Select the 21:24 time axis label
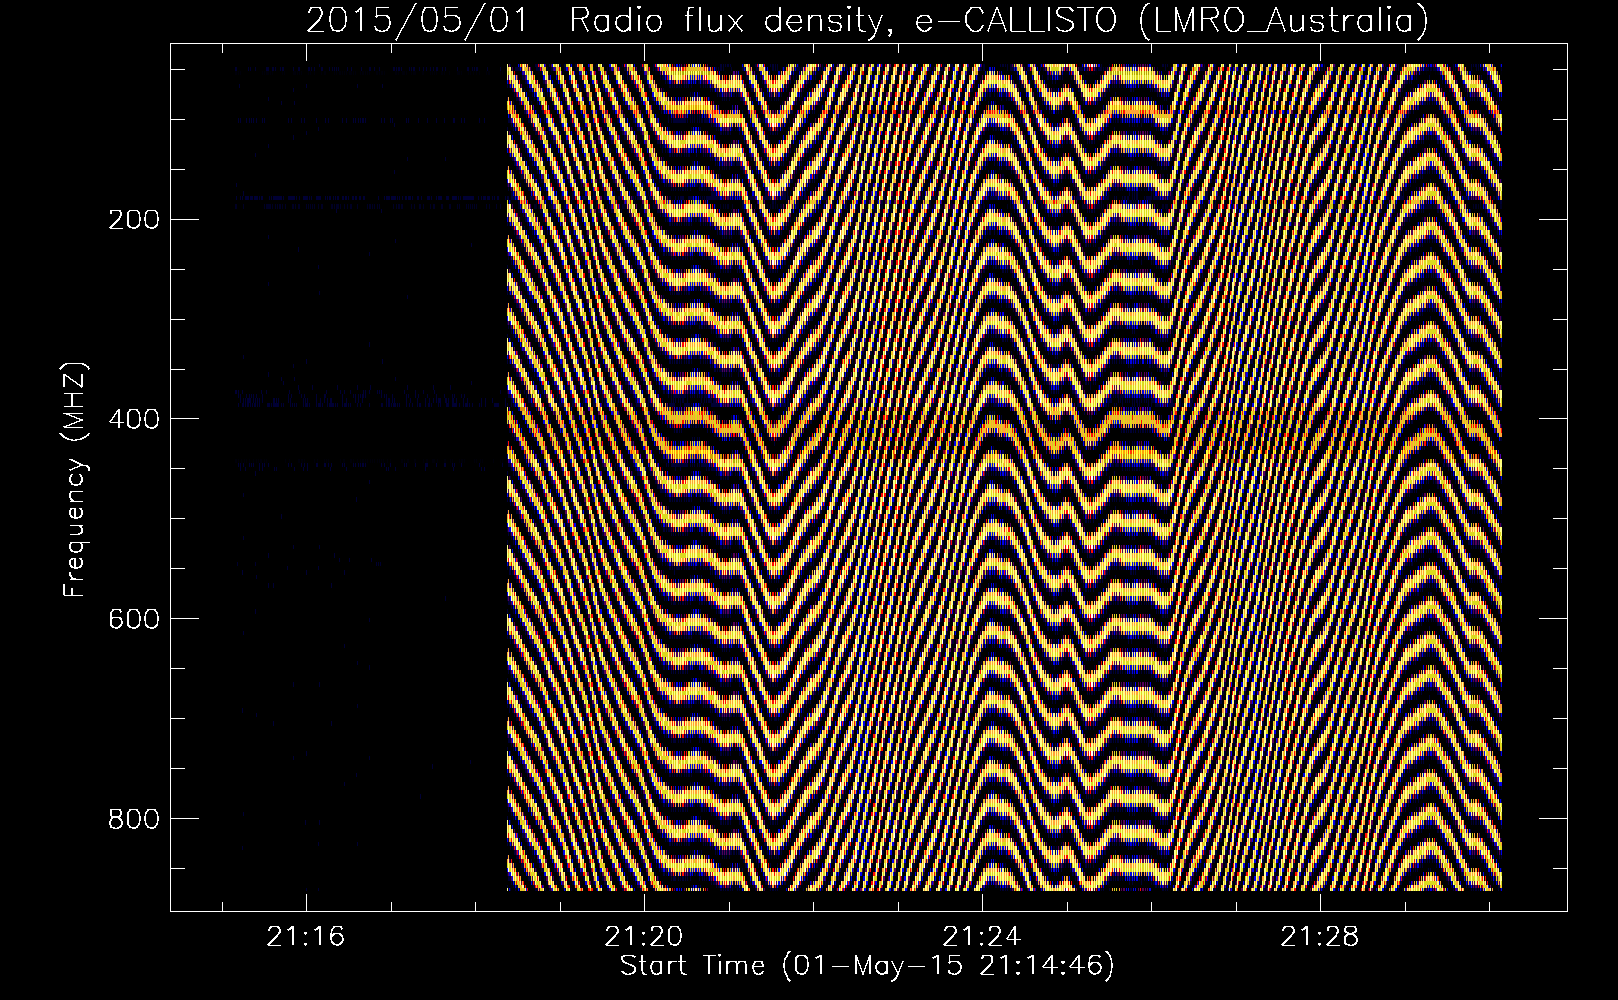 coord(983,937)
